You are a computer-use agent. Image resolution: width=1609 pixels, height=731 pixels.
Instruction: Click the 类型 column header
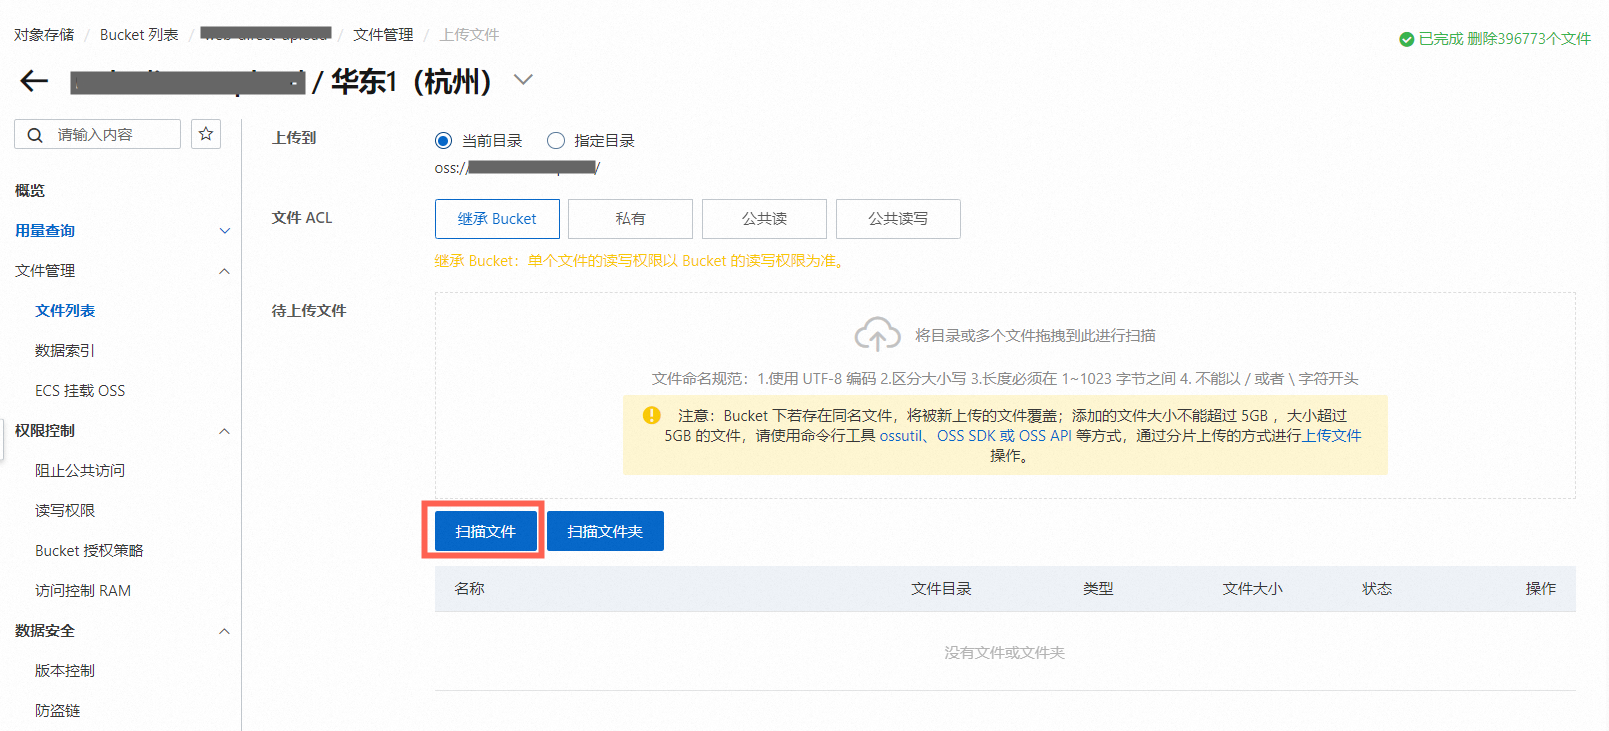(x=1098, y=589)
